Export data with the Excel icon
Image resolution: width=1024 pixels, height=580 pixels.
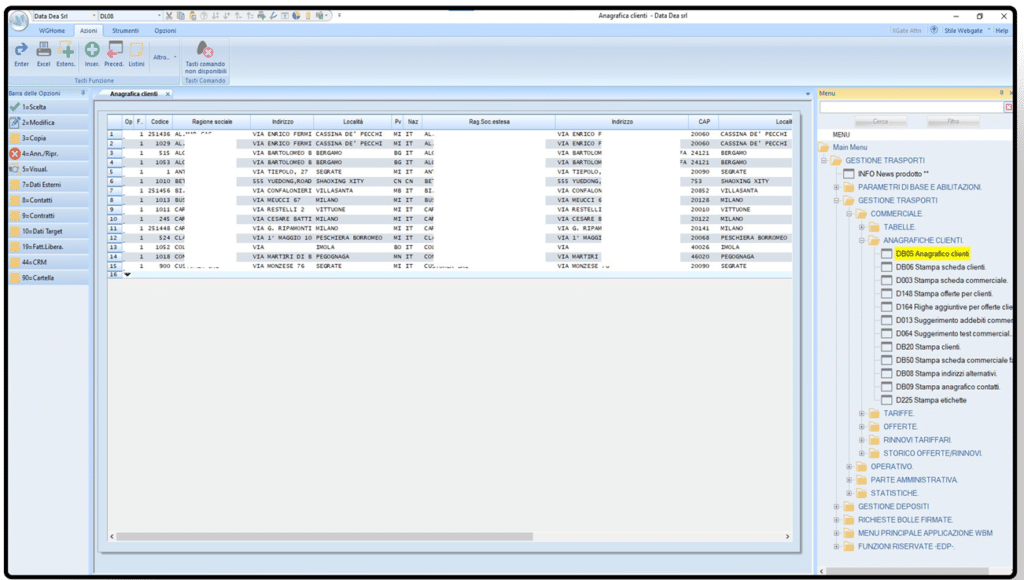tap(43, 52)
